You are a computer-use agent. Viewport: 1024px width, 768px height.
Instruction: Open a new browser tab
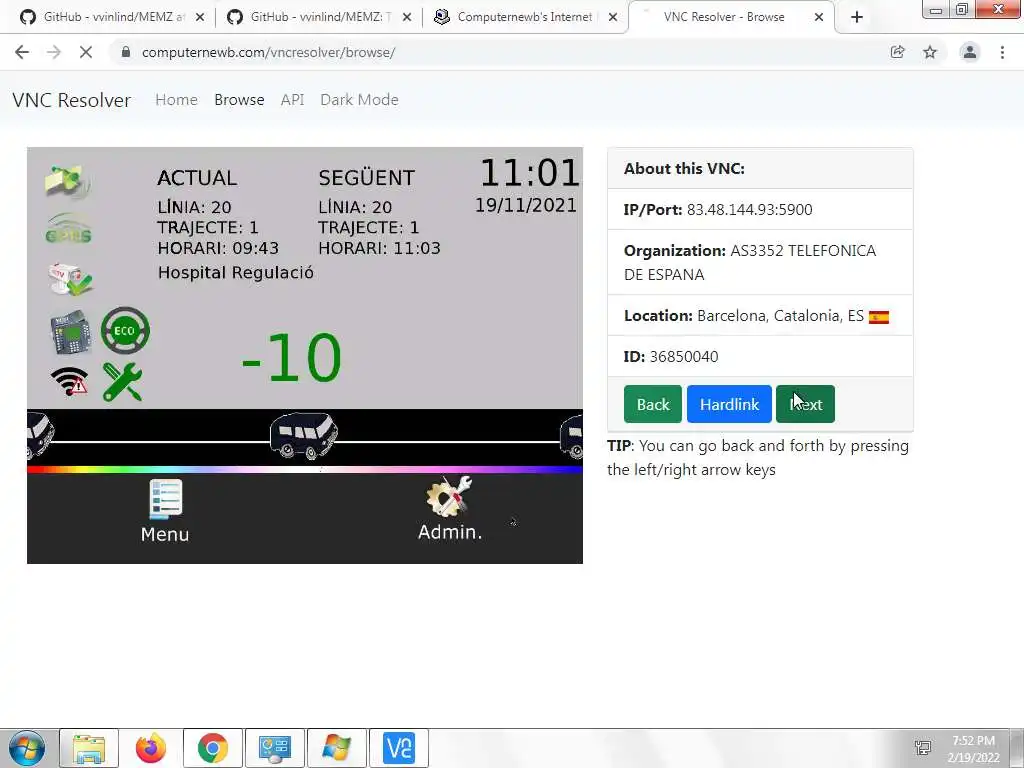pyautogui.click(x=857, y=17)
